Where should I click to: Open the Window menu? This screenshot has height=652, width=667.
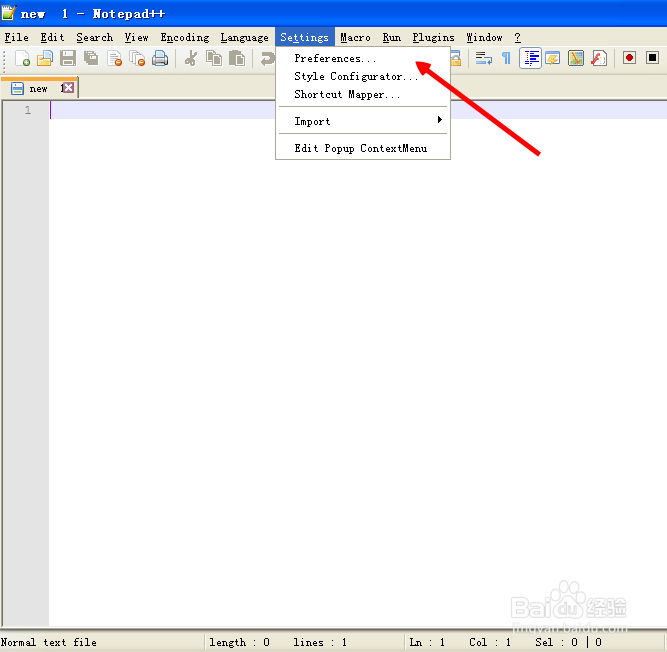coord(484,37)
